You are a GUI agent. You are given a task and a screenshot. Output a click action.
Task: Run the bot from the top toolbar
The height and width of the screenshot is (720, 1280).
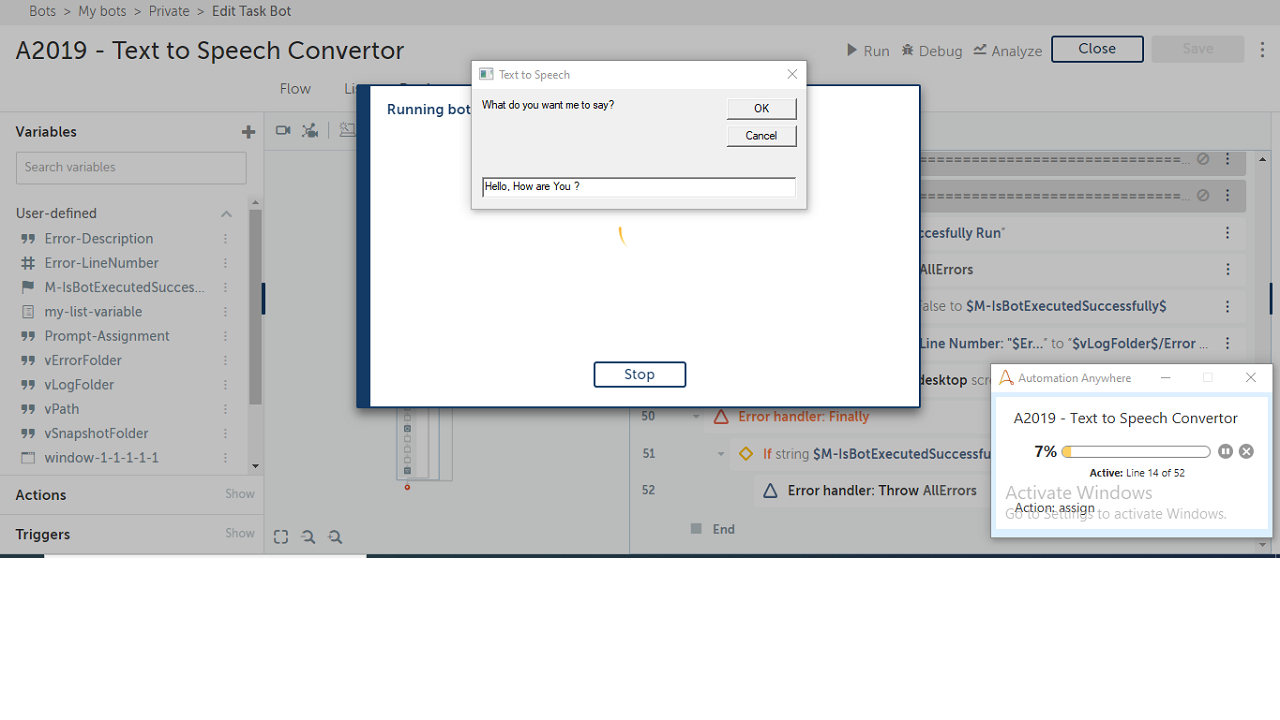click(x=868, y=50)
